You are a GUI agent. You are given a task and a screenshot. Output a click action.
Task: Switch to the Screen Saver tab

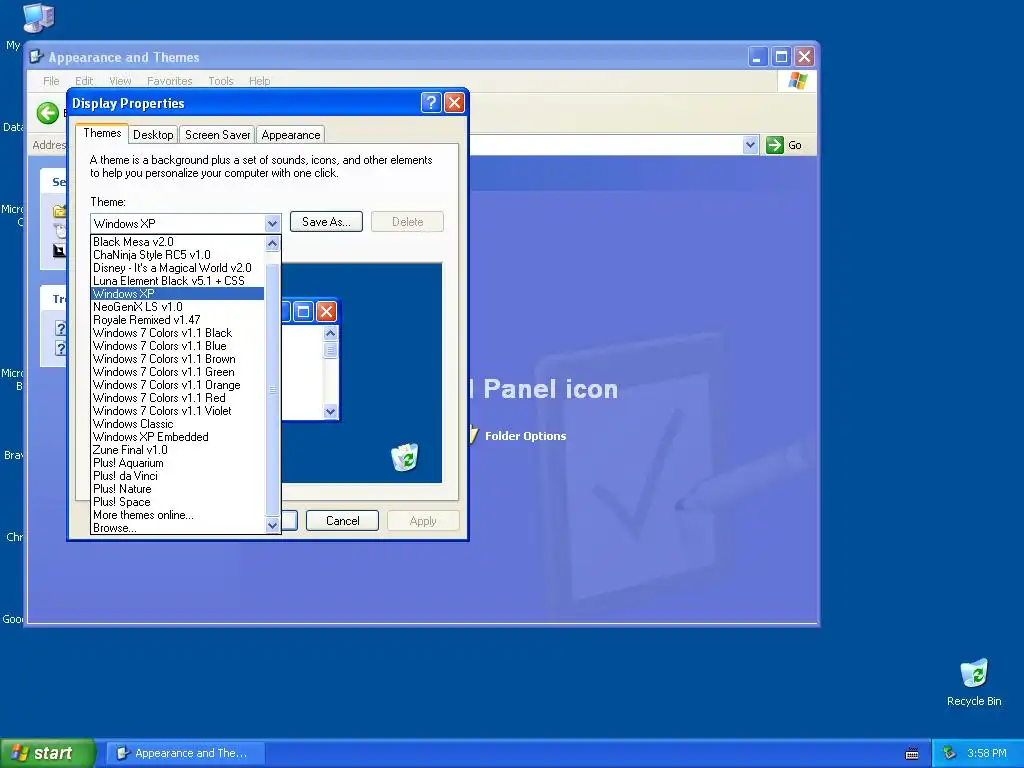coord(217,135)
